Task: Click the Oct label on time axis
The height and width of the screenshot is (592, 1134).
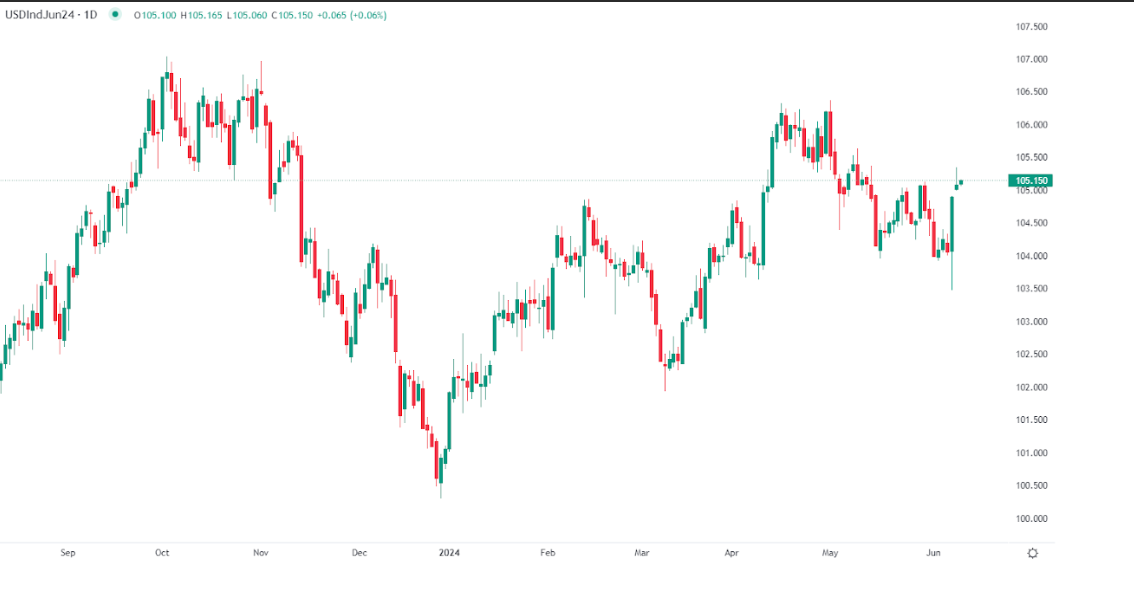Action: 162,552
